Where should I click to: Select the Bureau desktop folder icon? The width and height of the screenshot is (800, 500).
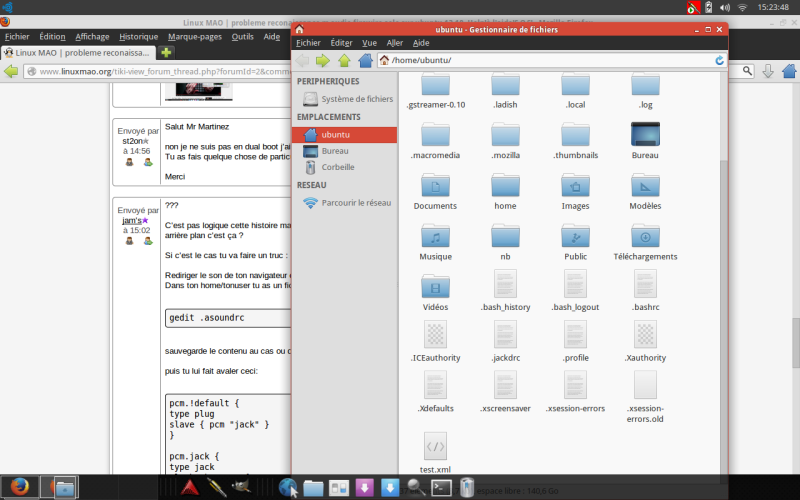(645, 141)
